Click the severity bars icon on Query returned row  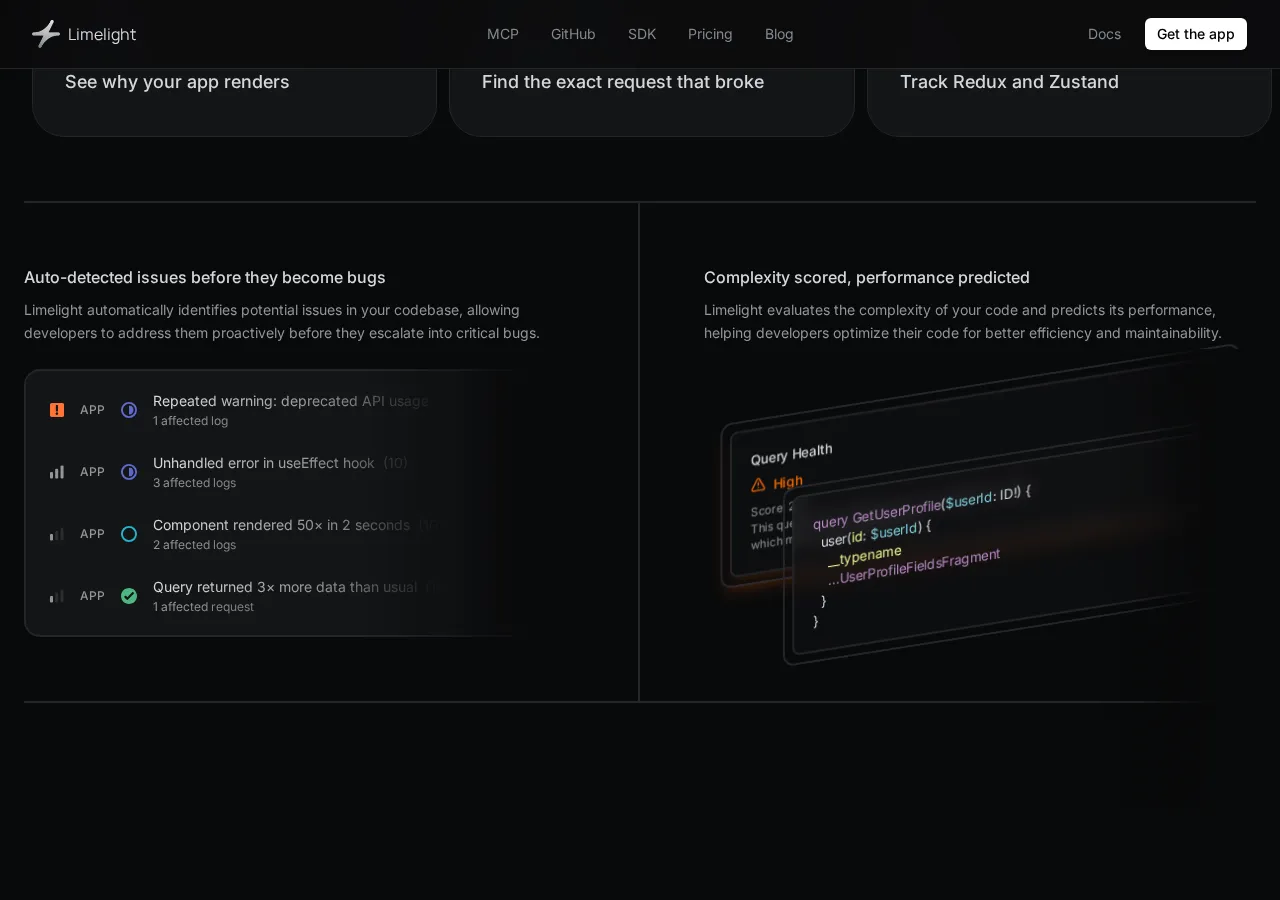click(57, 596)
